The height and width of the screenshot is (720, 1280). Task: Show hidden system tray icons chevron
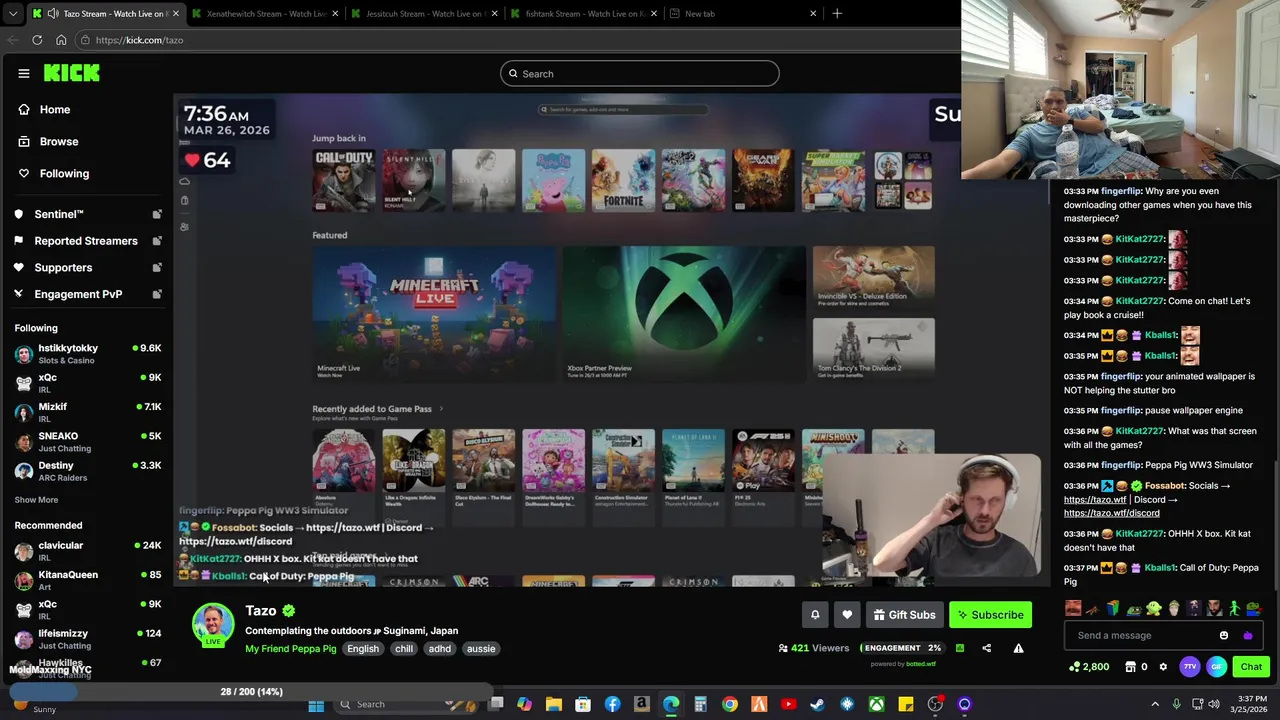pyautogui.click(x=1155, y=705)
